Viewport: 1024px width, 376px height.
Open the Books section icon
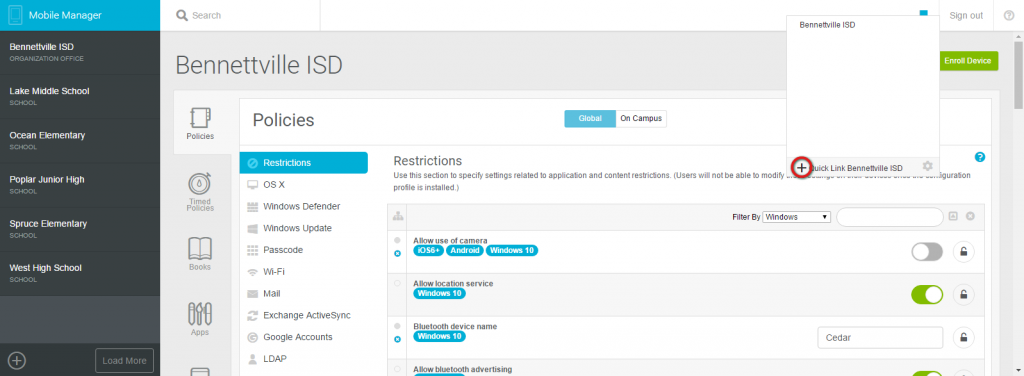pyautogui.click(x=200, y=249)
